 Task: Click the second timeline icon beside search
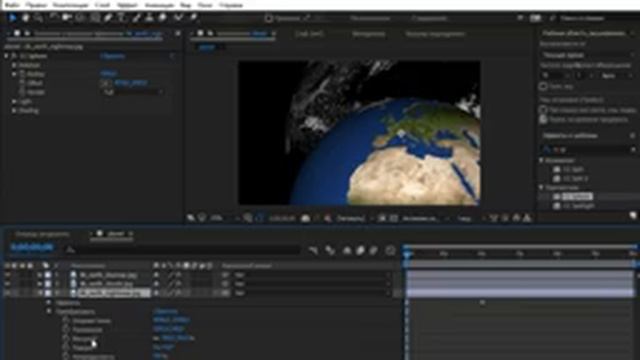click(x=330, y=250)
